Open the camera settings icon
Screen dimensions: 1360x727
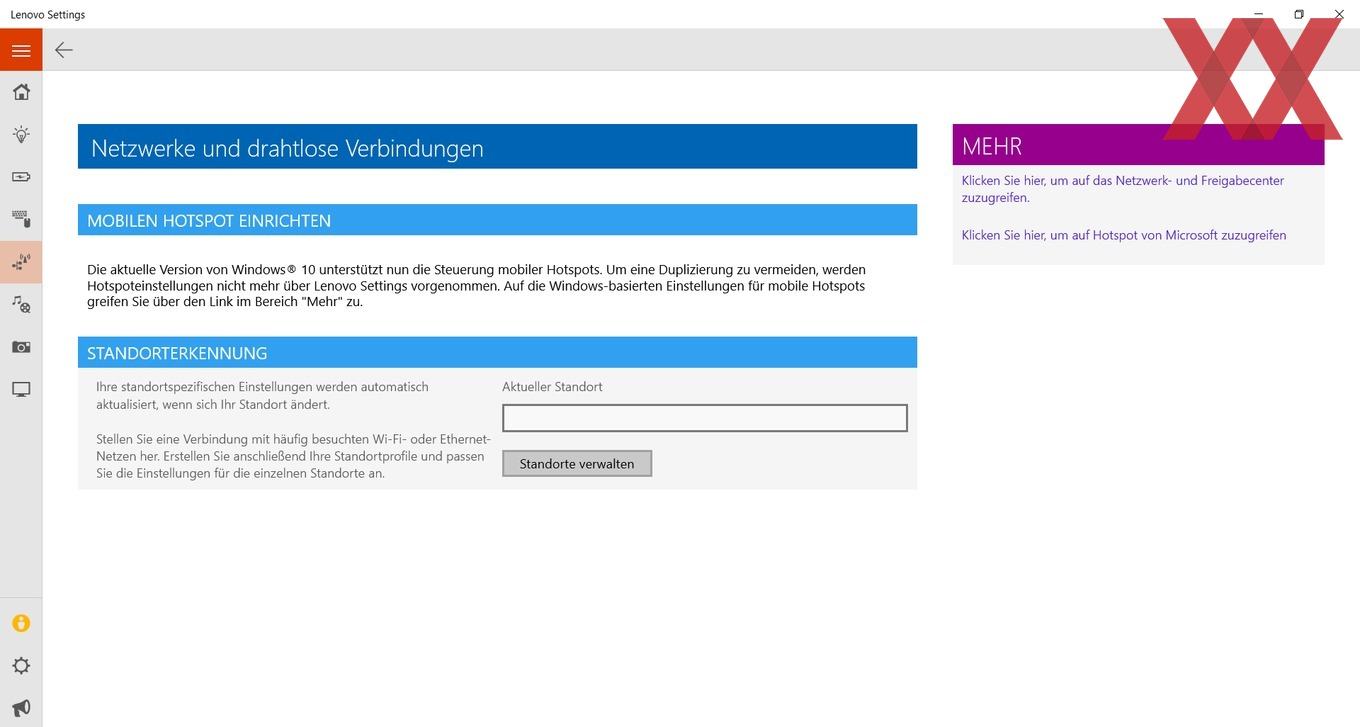21,347
